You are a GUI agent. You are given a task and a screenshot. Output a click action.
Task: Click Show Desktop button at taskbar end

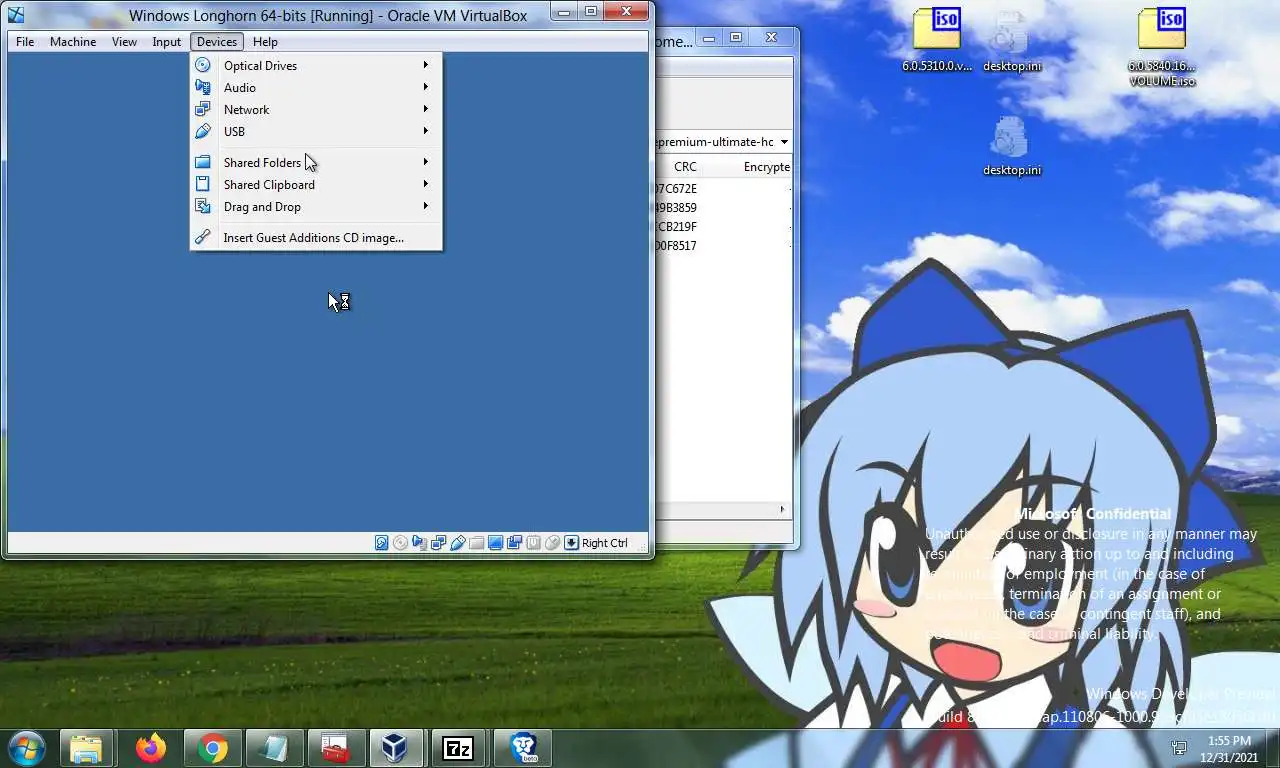(1273, 748)
